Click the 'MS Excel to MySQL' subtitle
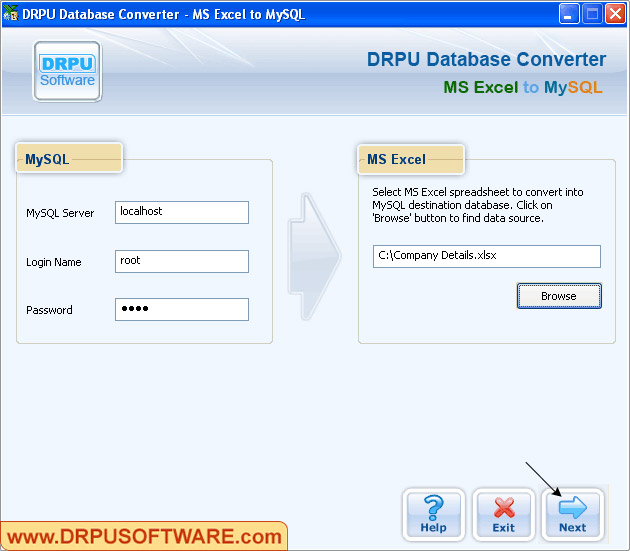Image resolution: width=630 pixels, height=551 pixels. [523, 87]
